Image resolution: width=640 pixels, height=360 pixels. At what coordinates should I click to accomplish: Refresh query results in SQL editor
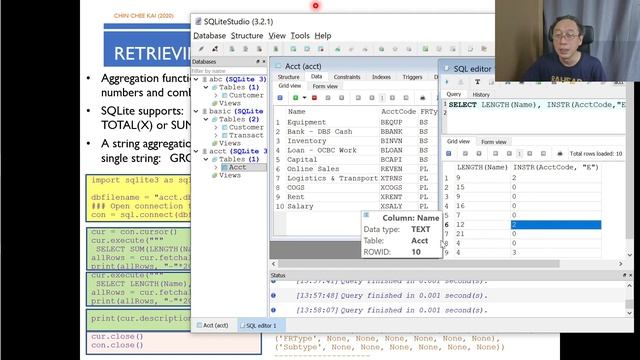(449, 153)
